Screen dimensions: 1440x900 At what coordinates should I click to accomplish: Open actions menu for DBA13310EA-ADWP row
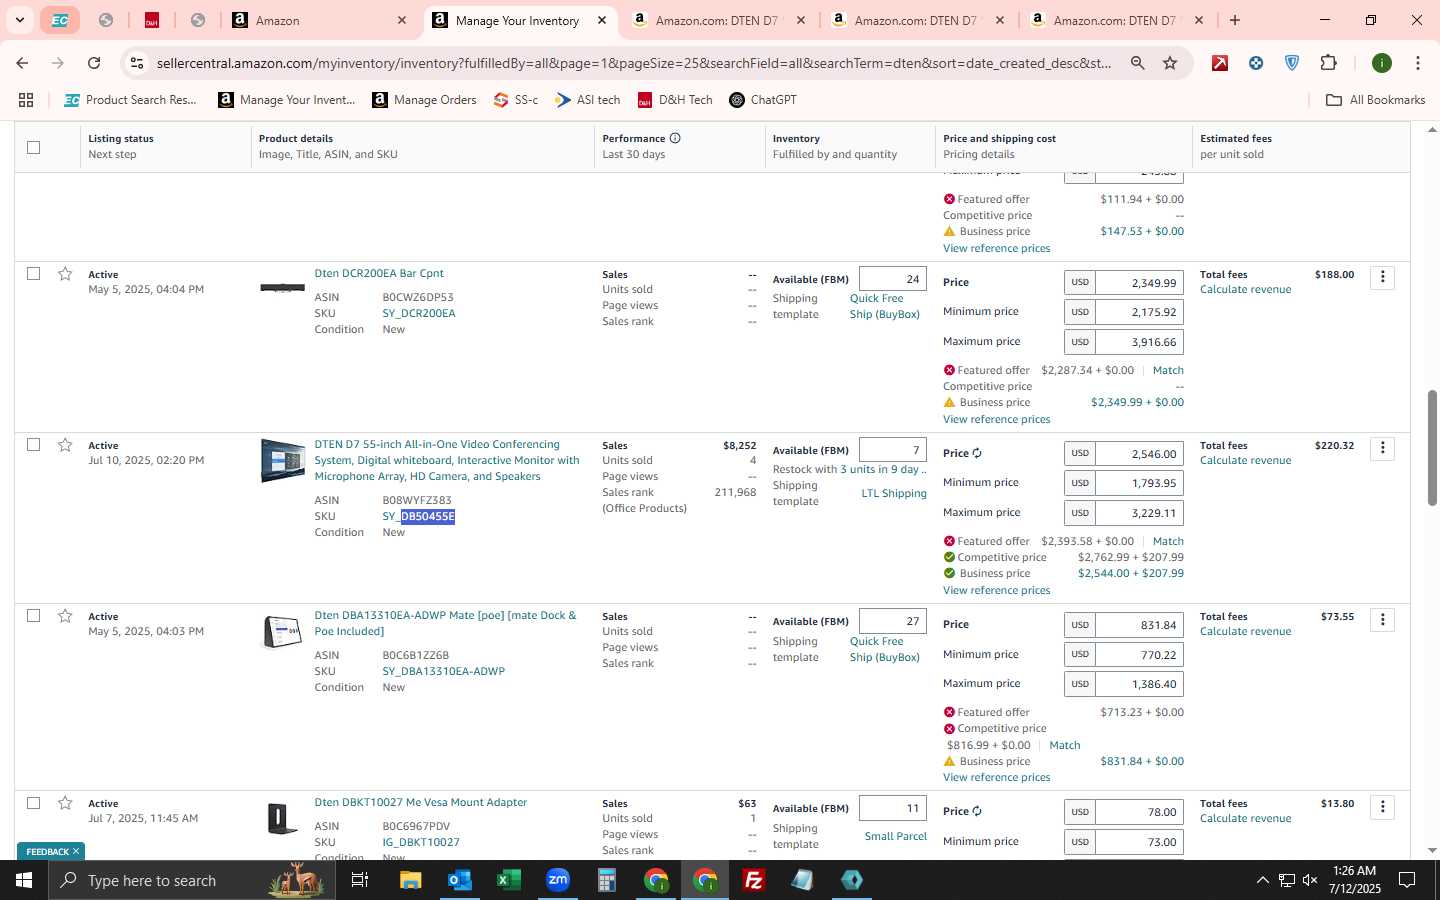[x=1382, y=620]
